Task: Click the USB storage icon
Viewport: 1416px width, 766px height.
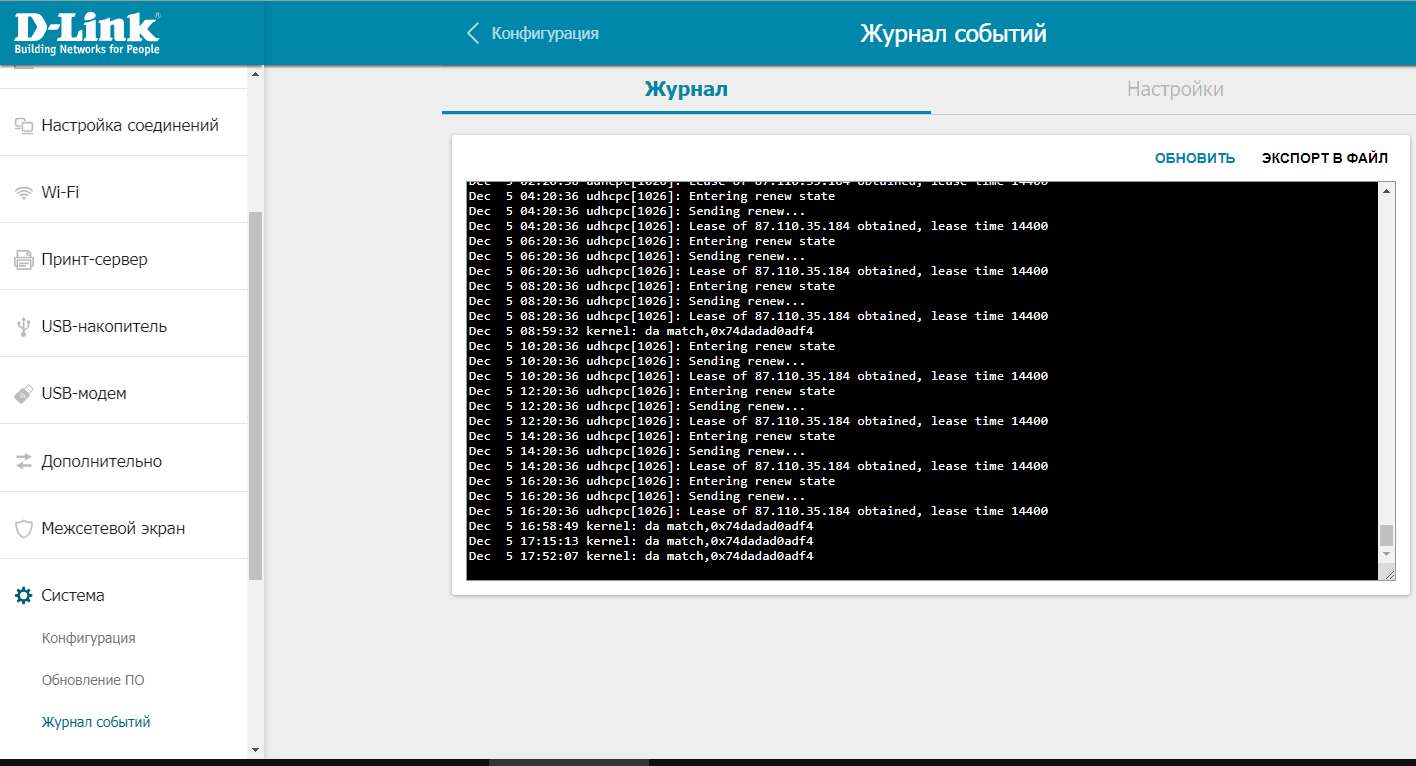Action: (24, 327)
